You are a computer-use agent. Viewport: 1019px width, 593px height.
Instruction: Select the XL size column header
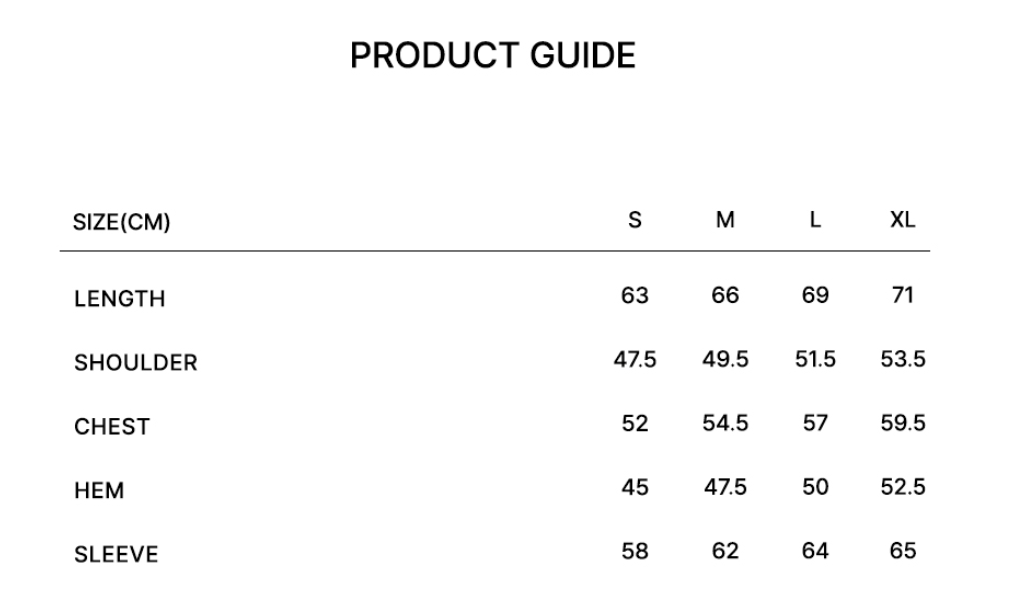[x=902, y=220]
